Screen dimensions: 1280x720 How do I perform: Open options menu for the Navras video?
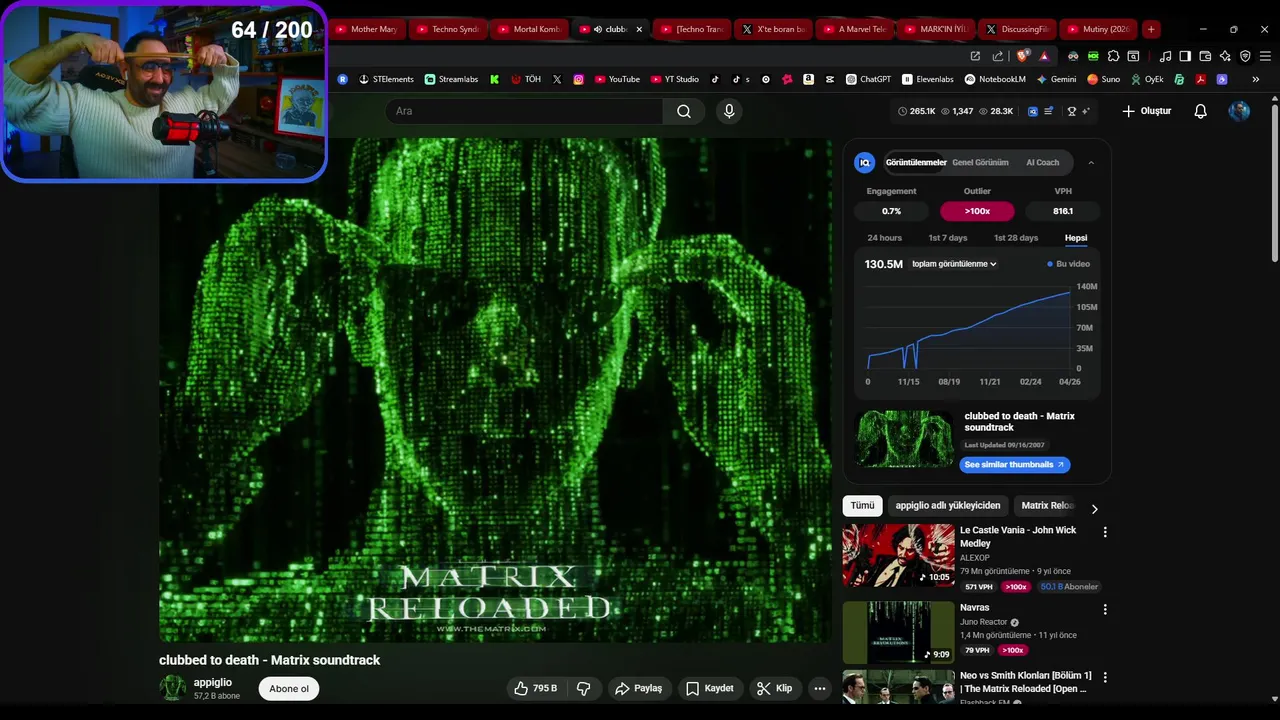point(1105,609)
